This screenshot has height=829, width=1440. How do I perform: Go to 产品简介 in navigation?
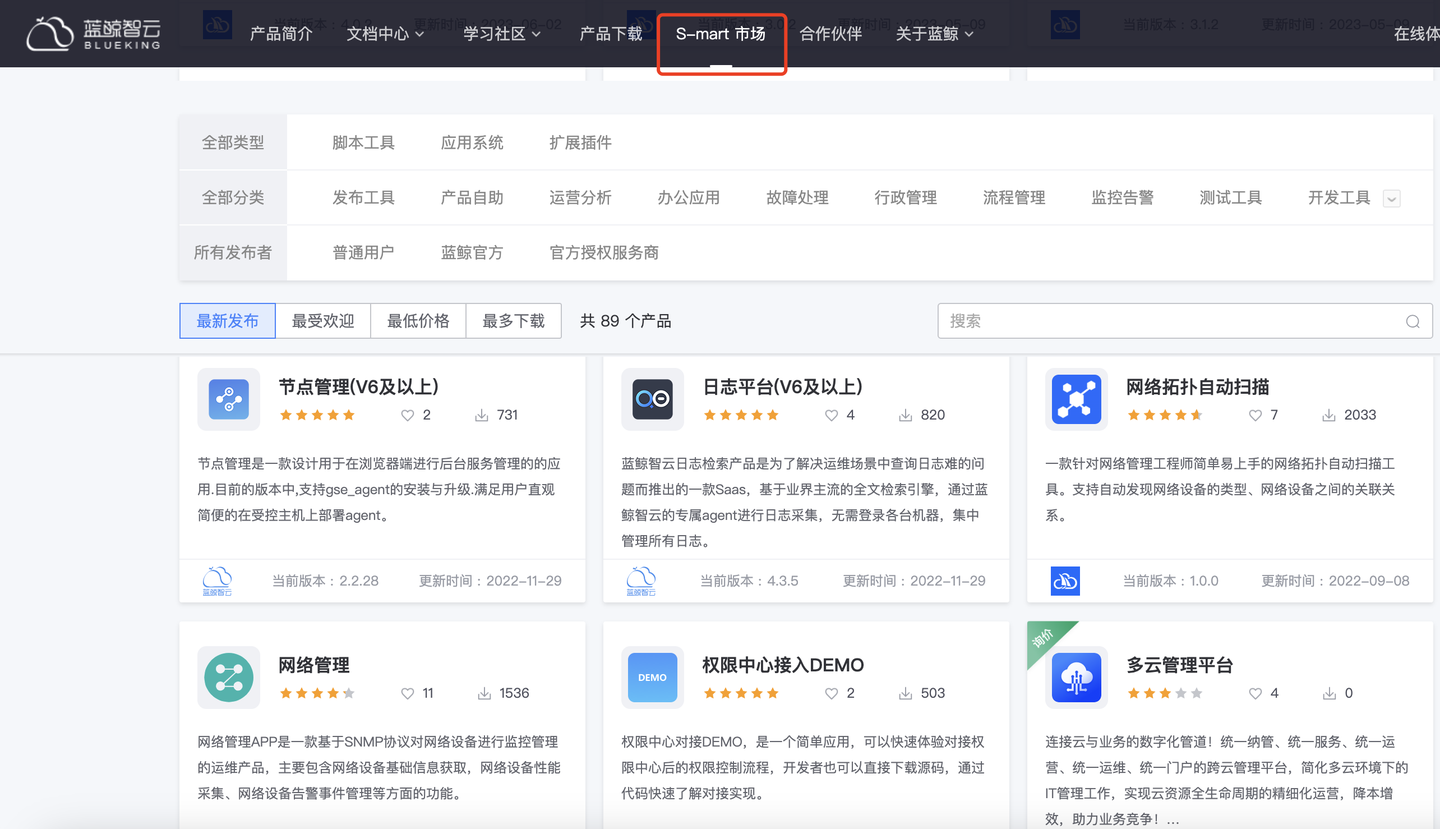click(281, 34)
